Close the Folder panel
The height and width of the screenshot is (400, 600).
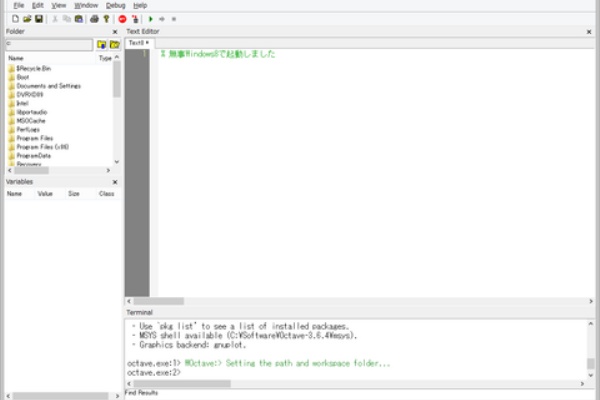tap(114, 32)
